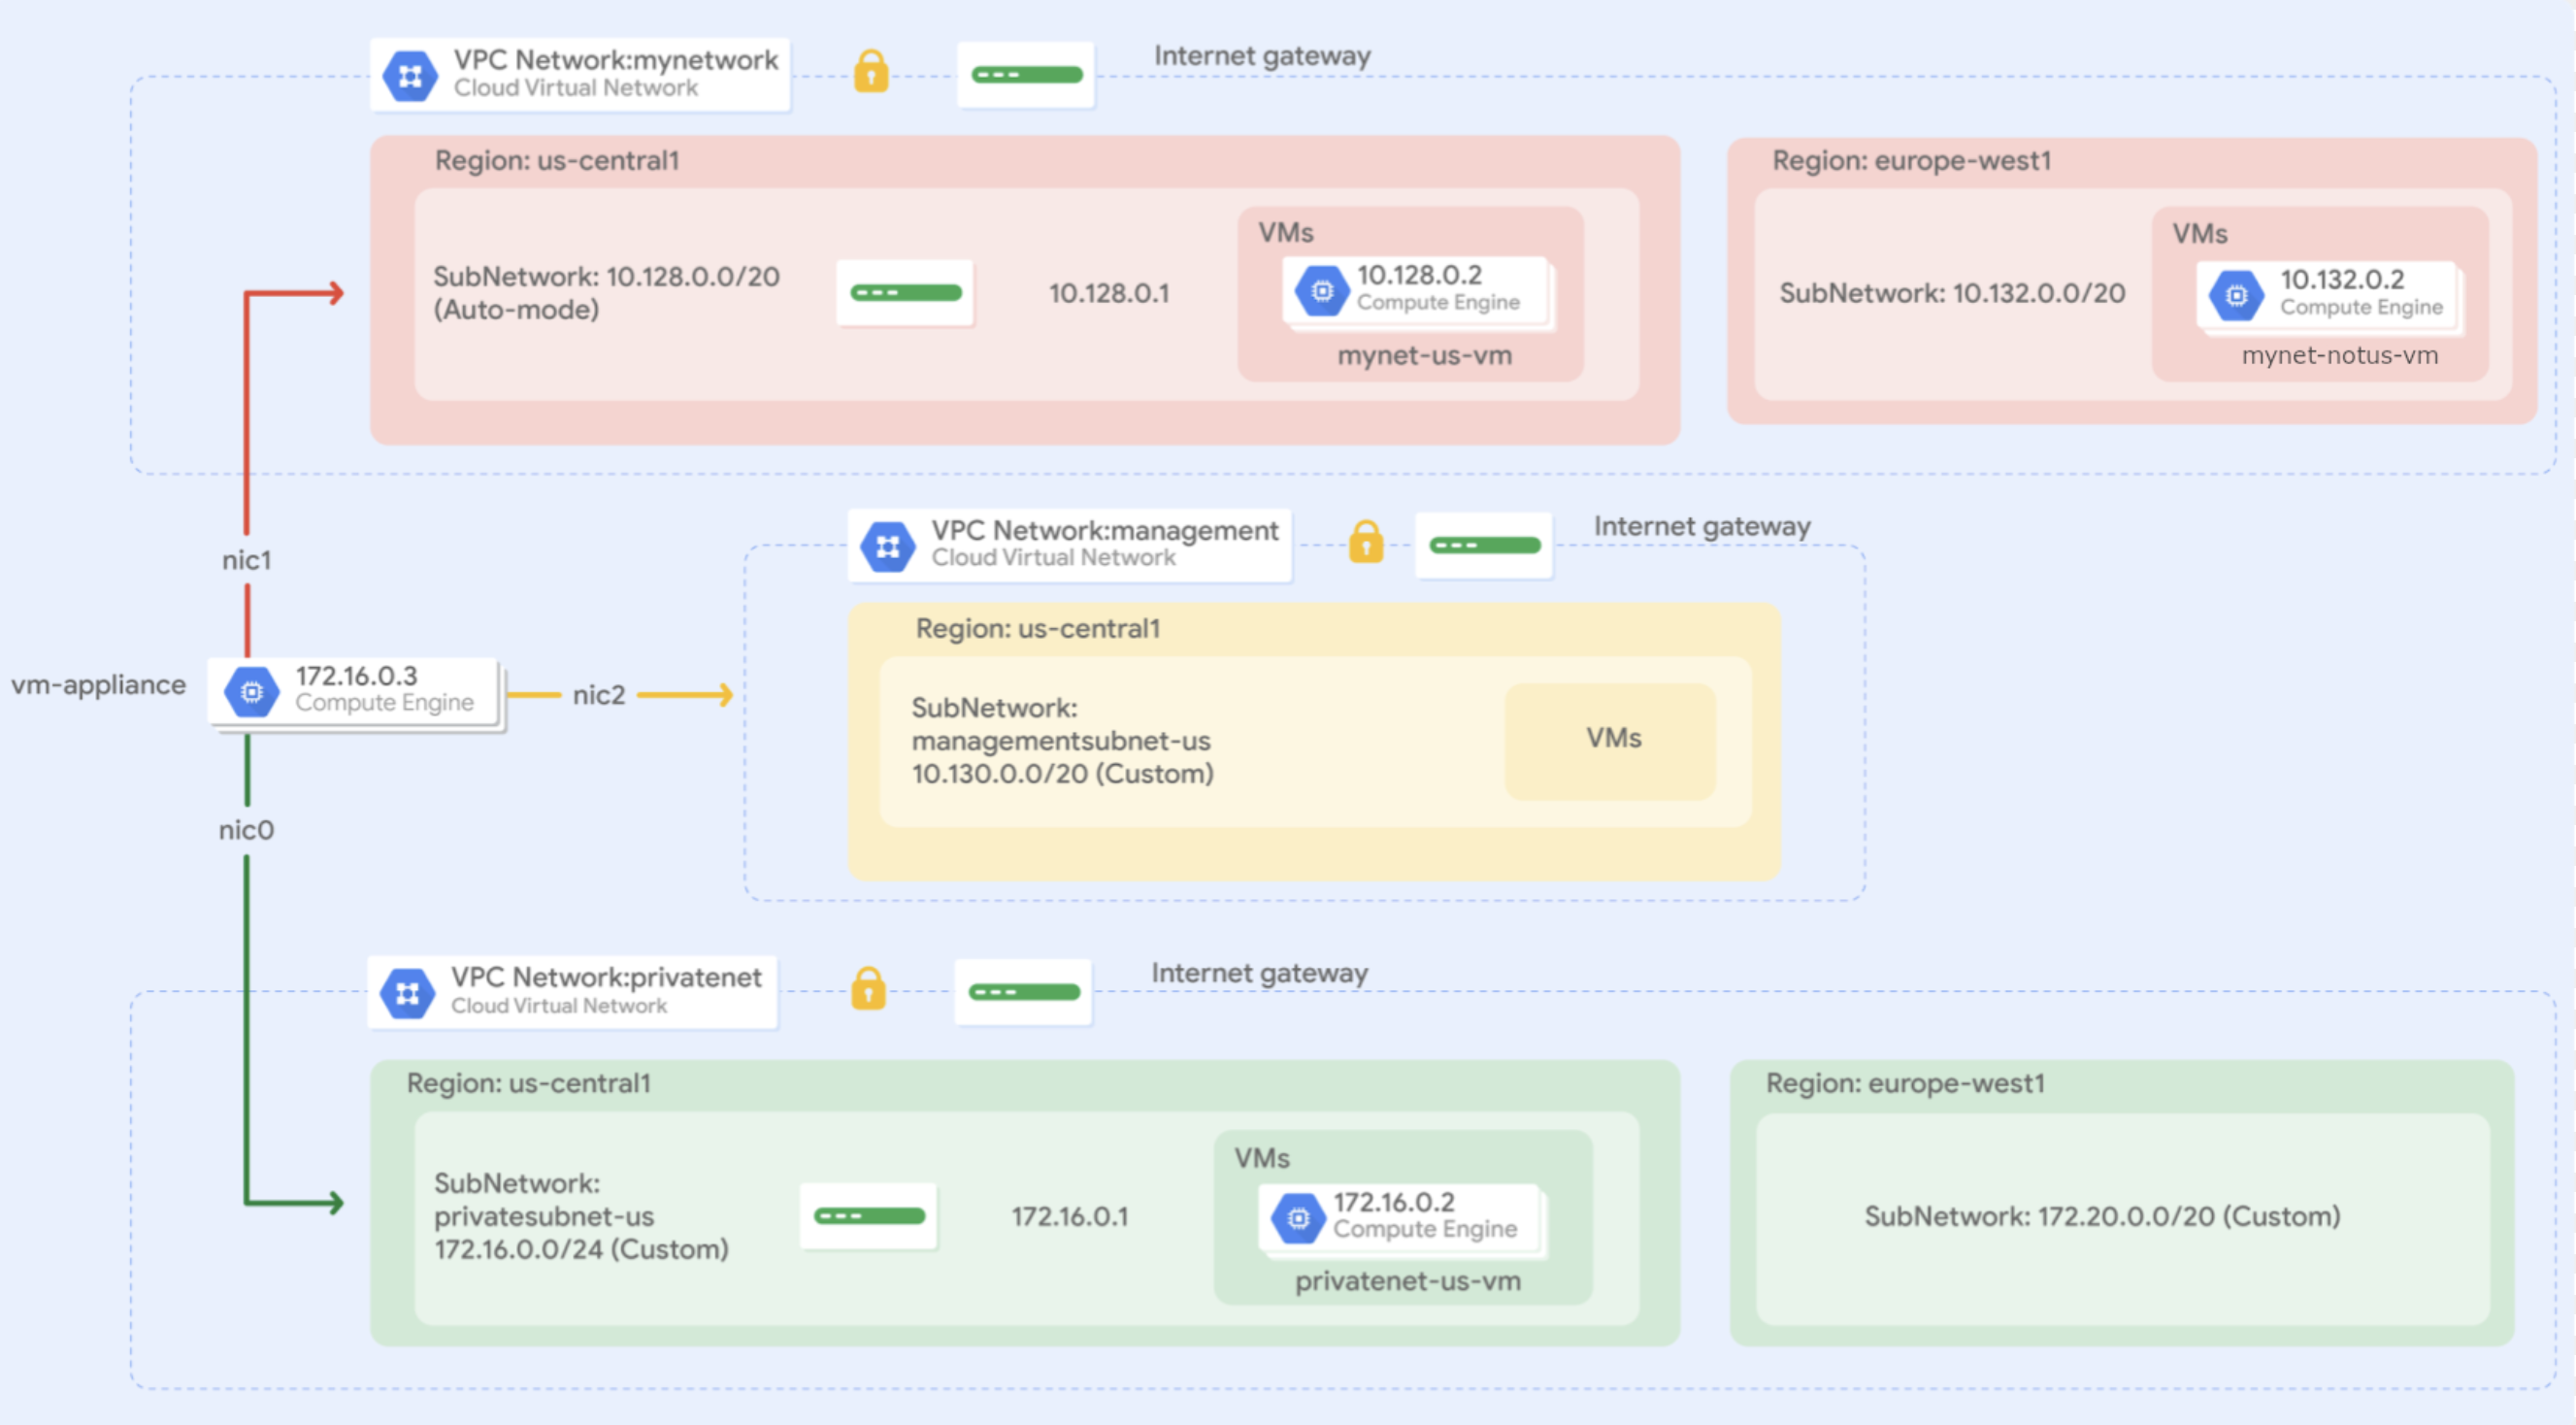The width and height of the screenshot is (2576, 1425).
Task: Click mynetwork 'Internet gateway' label
Action: pos(1262,56)
